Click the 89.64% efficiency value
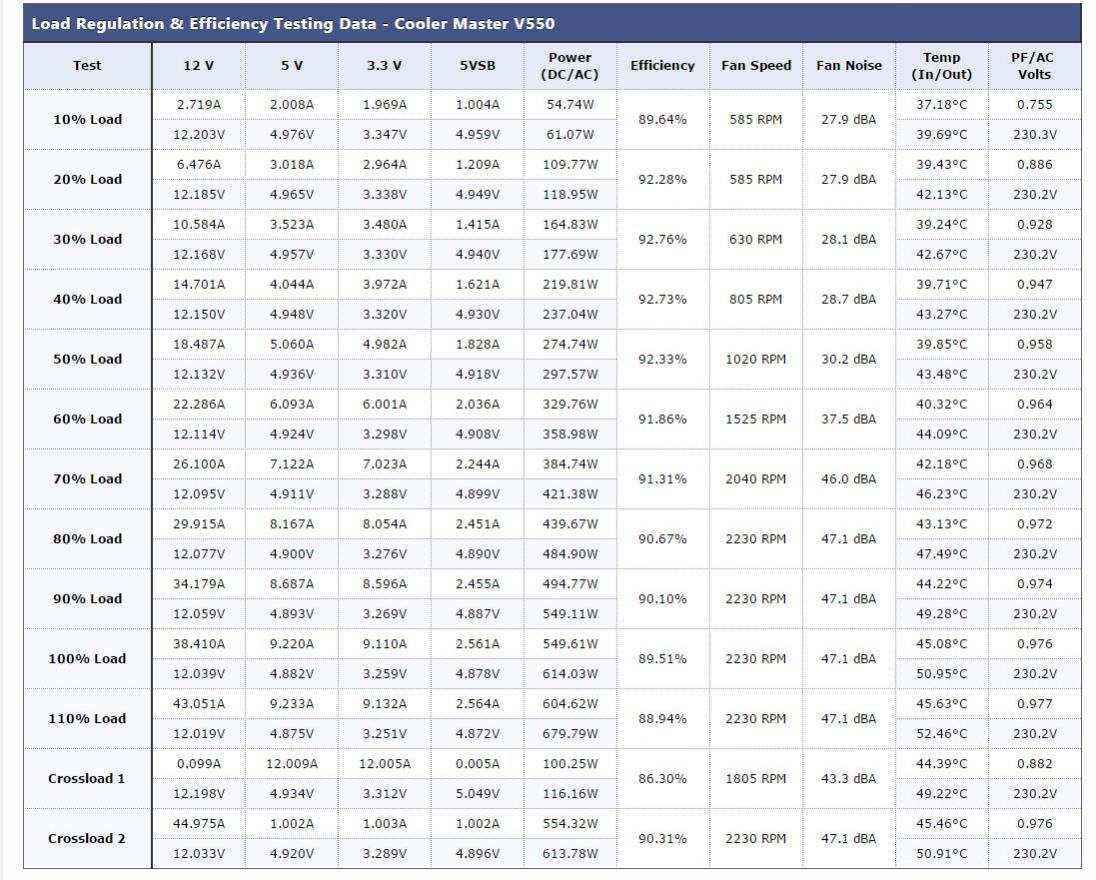 tap(663, 120)
